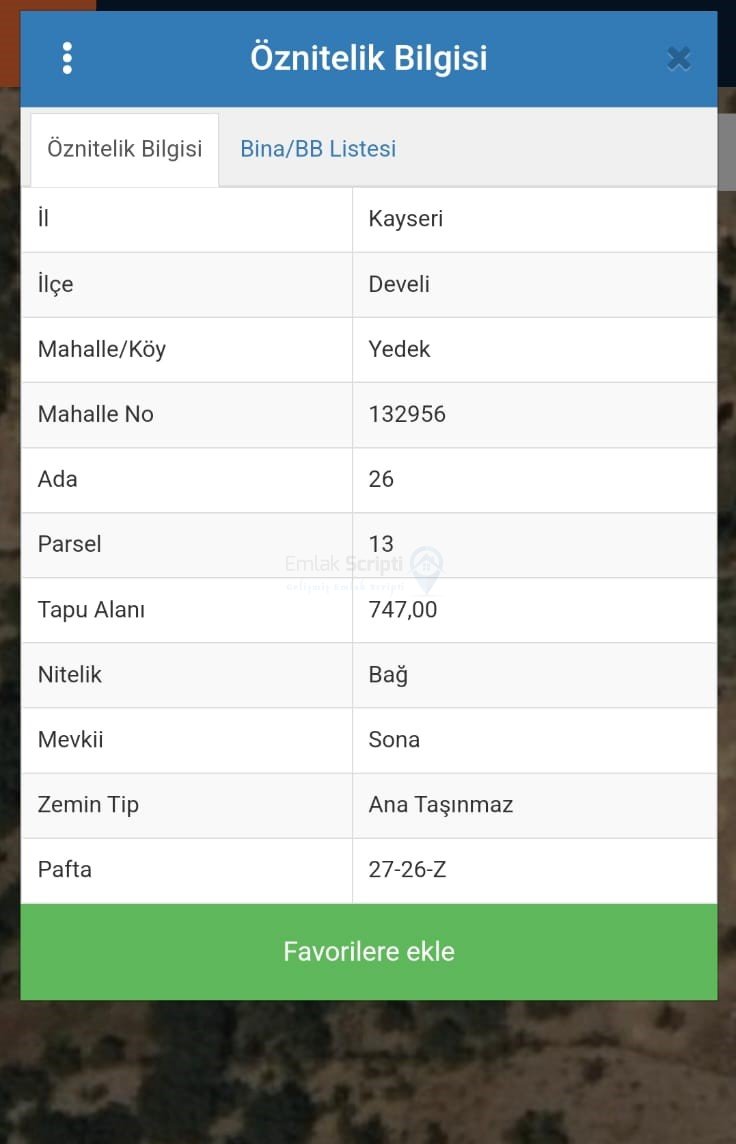Select the Ana Taşınmaz value
The width and height of the screenshot is (736, 1144).
click(441, 804)
